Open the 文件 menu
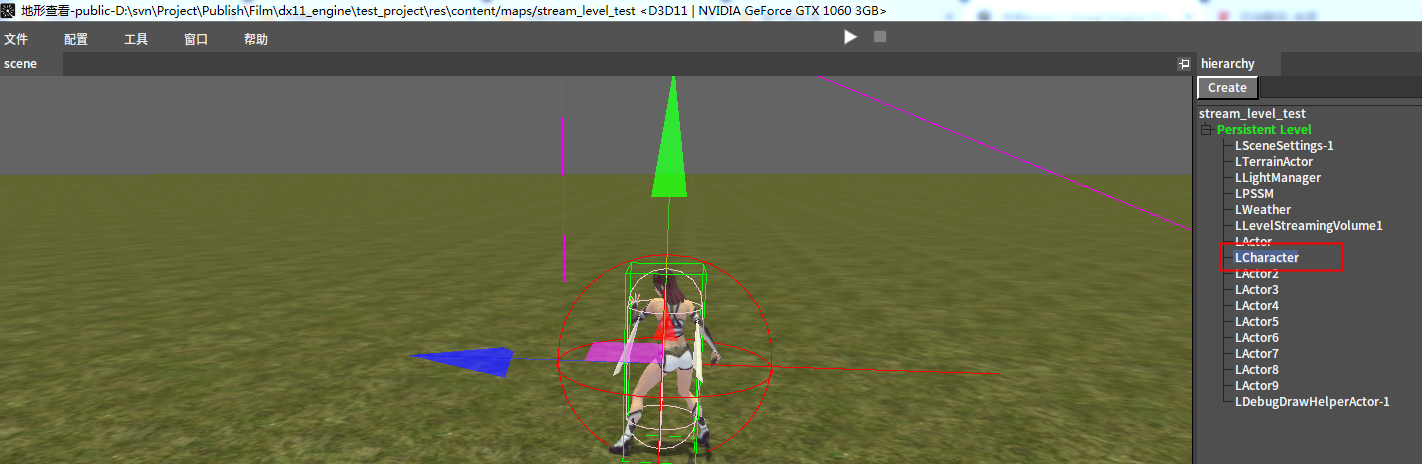This screenshot has height=464, width=1422. pyautogui.click(x=15, y=39)
